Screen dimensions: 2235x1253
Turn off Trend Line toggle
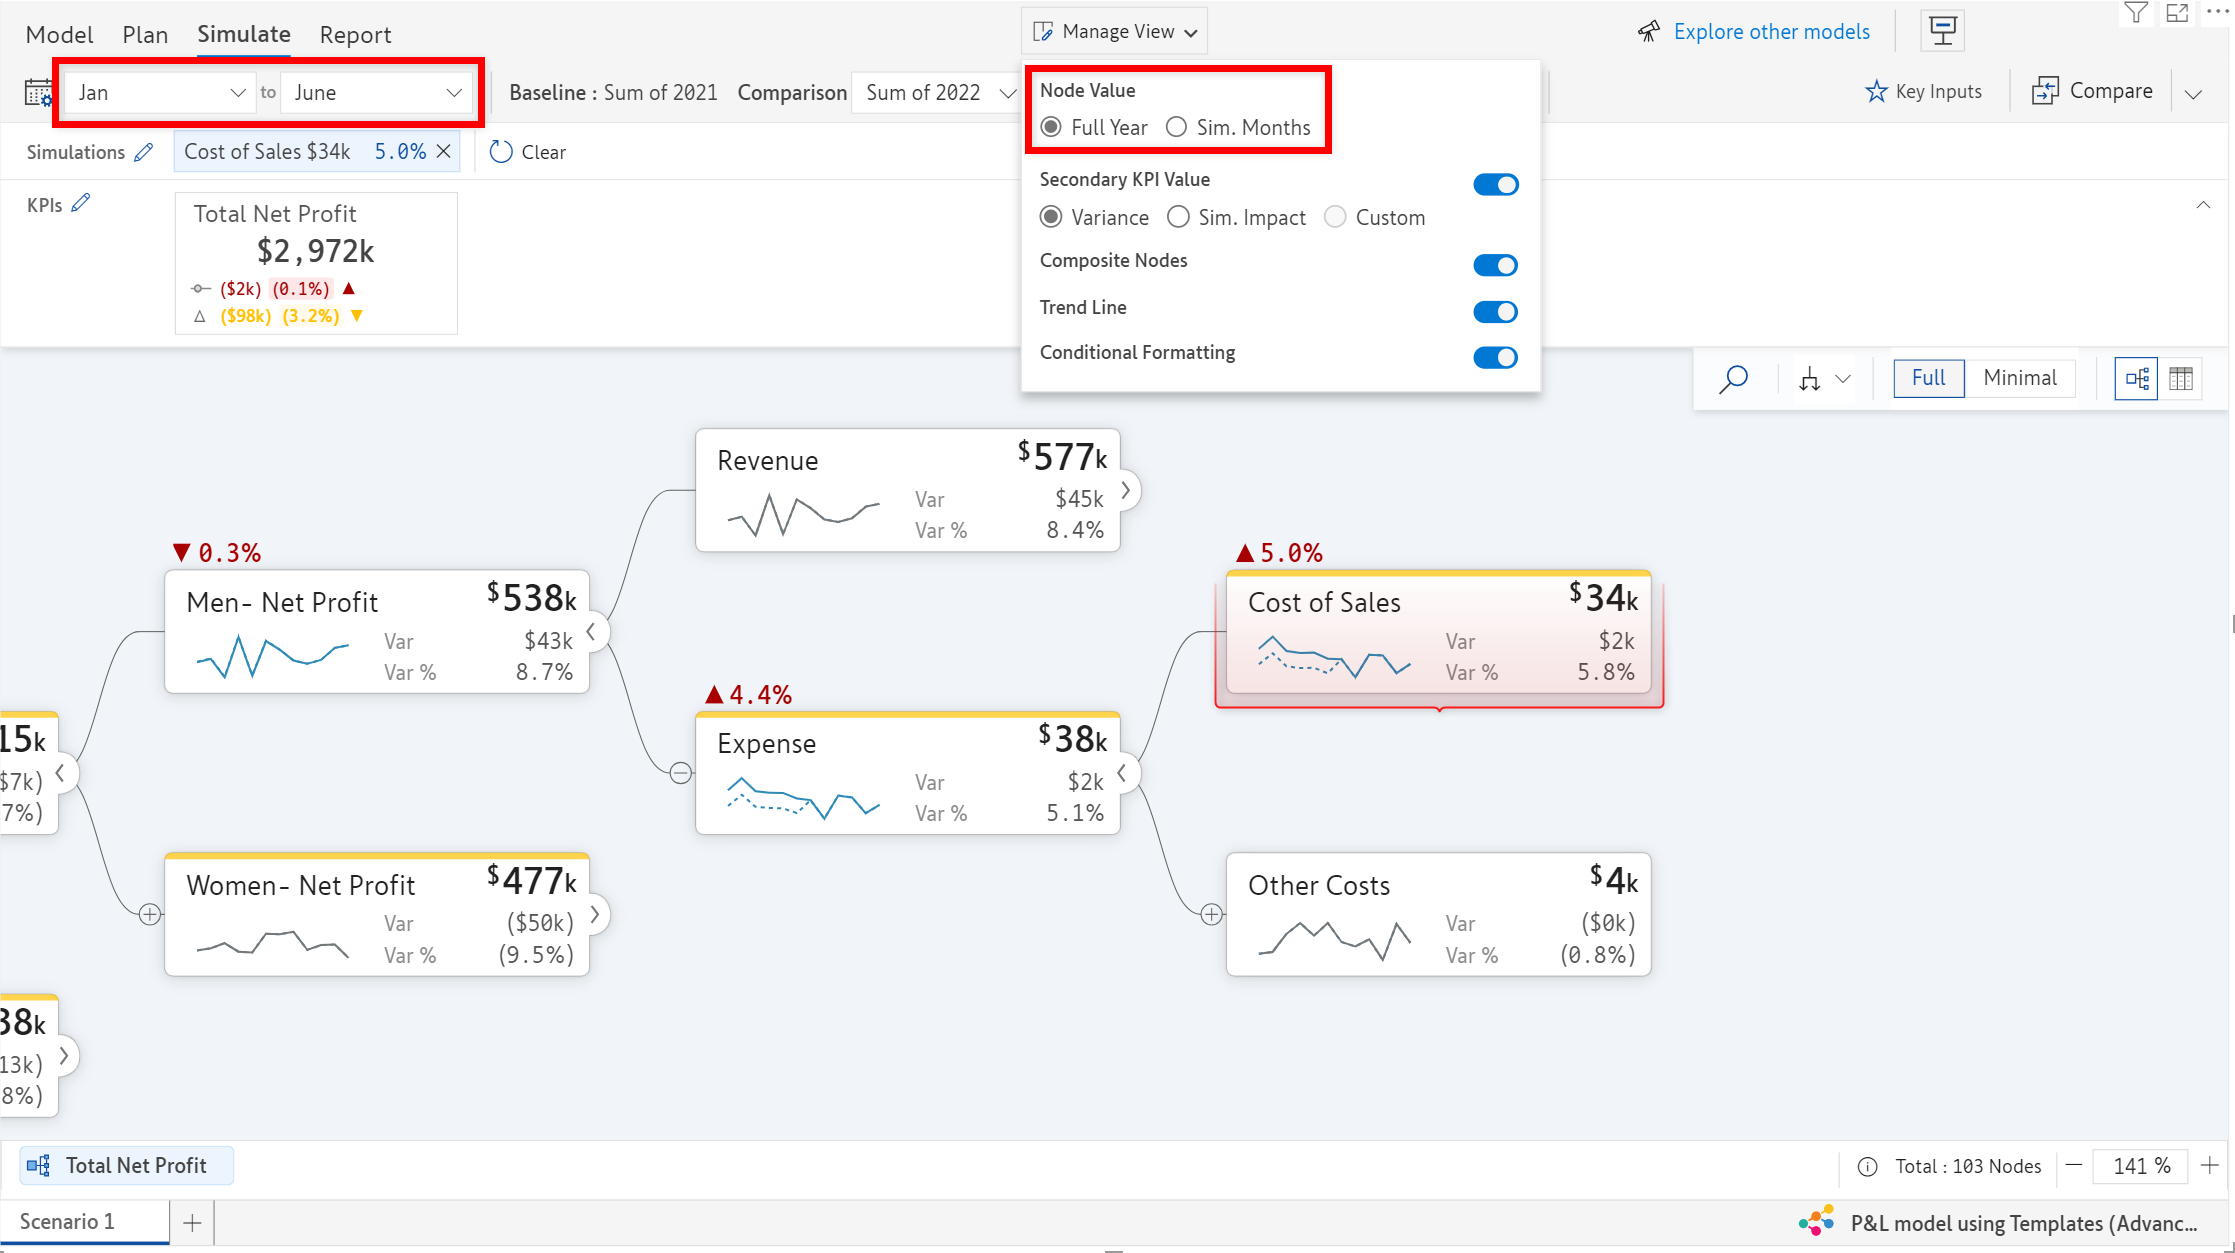pos(1495,312)
